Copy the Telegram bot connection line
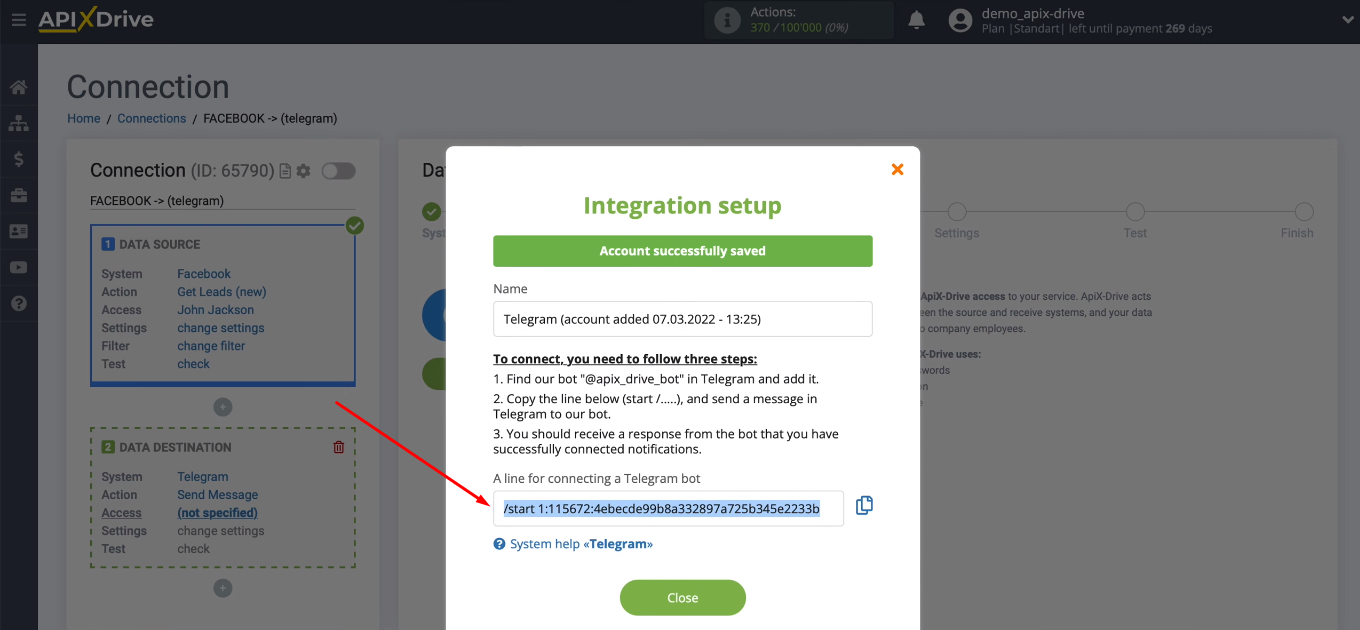The image size is (1360, 630). [863, 507]
